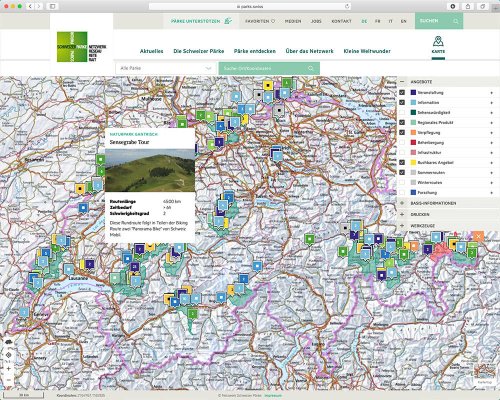
Task: Enable the Beherbergung layer checkbox
Action: (x=402, y=142)
